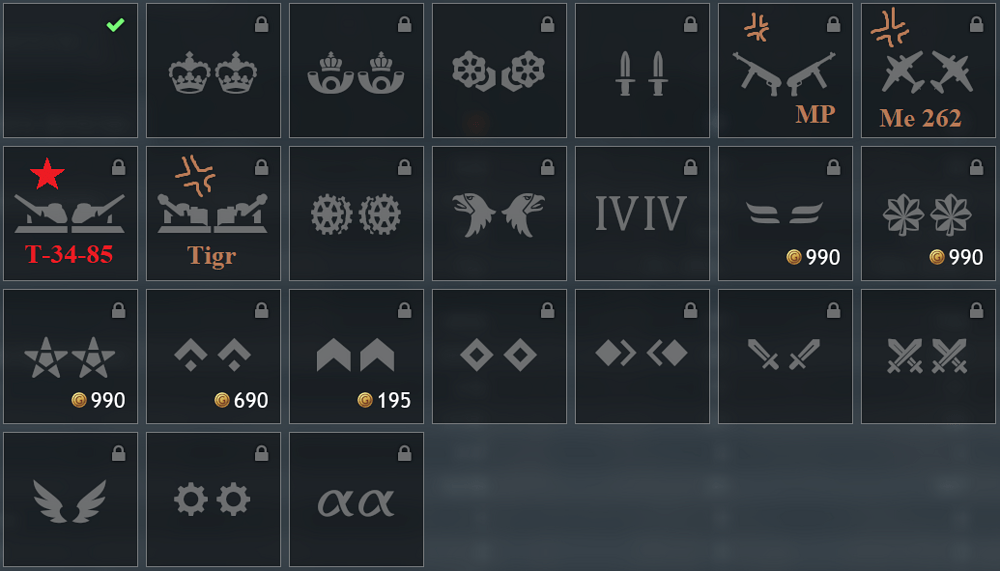Purchase the chevron decoration priced 195

pos(356,356)
